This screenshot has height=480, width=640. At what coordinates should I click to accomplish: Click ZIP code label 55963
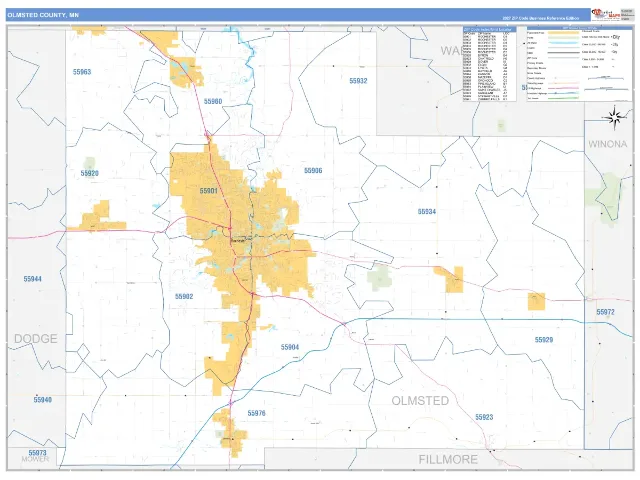tap(82, 72)
